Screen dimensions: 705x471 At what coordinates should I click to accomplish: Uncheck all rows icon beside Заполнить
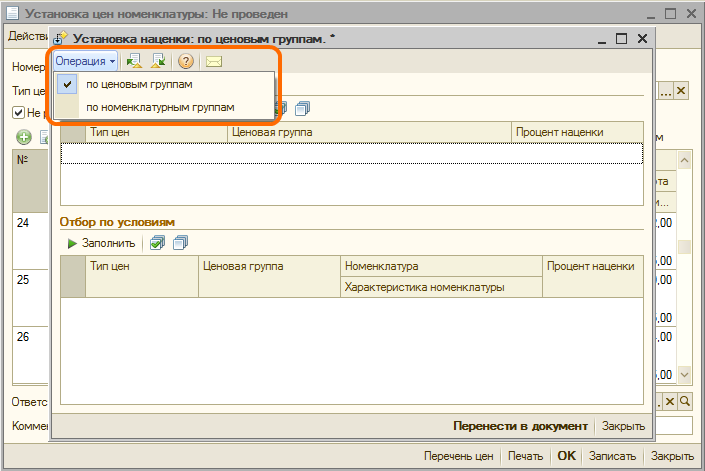click(x=181, y=243)
